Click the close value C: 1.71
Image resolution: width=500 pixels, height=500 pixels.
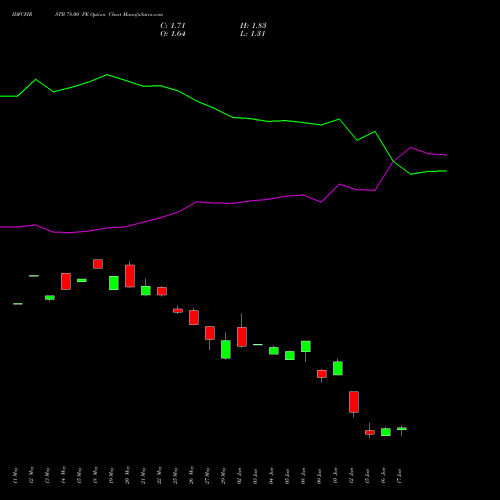coord(173,26)
